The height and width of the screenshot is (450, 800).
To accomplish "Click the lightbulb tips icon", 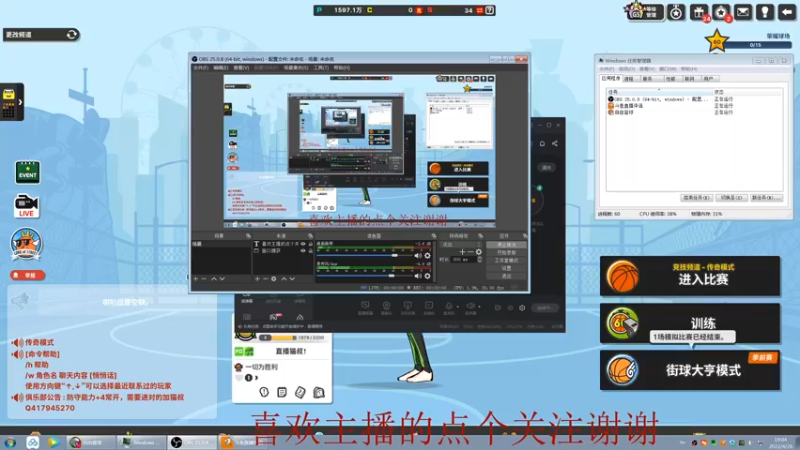I will coord(765,12).
